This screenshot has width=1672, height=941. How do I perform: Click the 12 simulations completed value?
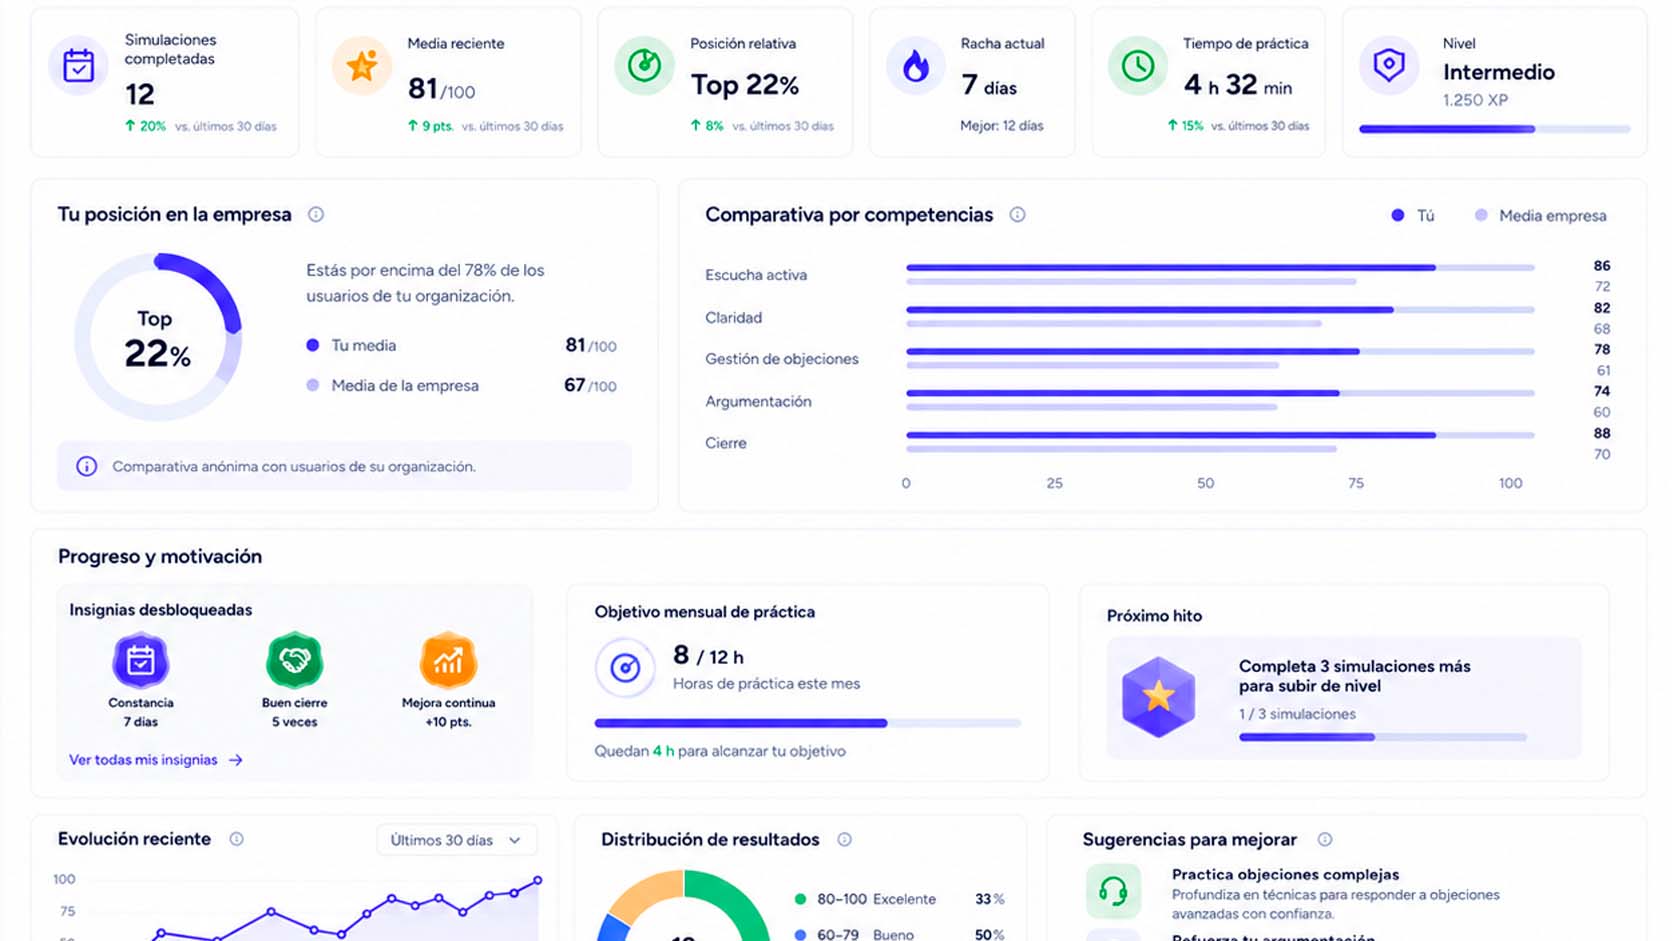140,94
